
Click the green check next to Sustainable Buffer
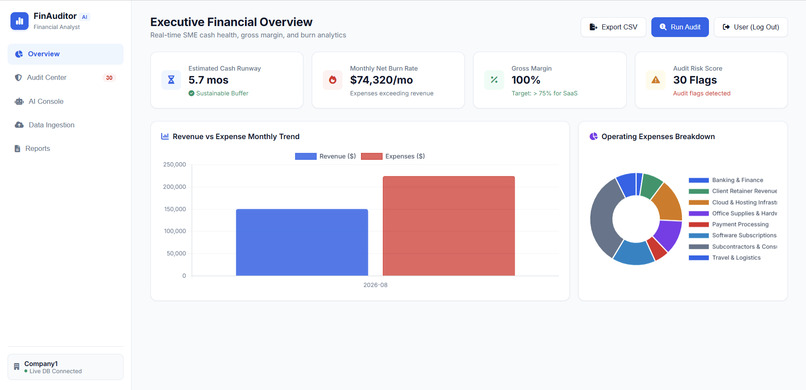point(191,94)
